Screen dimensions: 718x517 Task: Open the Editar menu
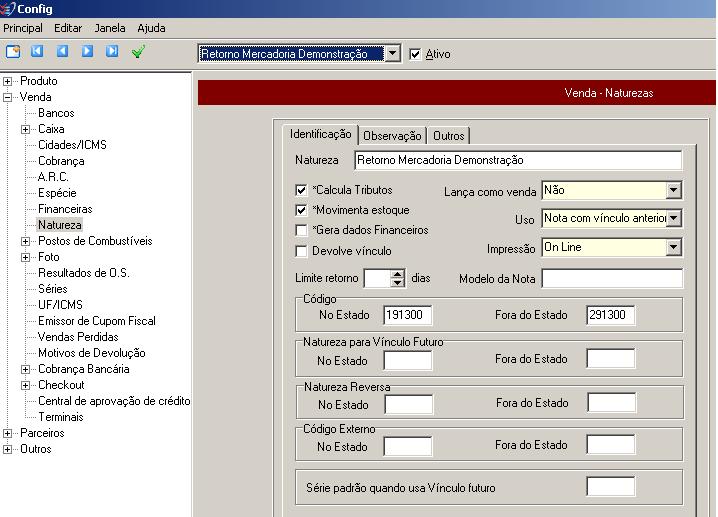68,28
